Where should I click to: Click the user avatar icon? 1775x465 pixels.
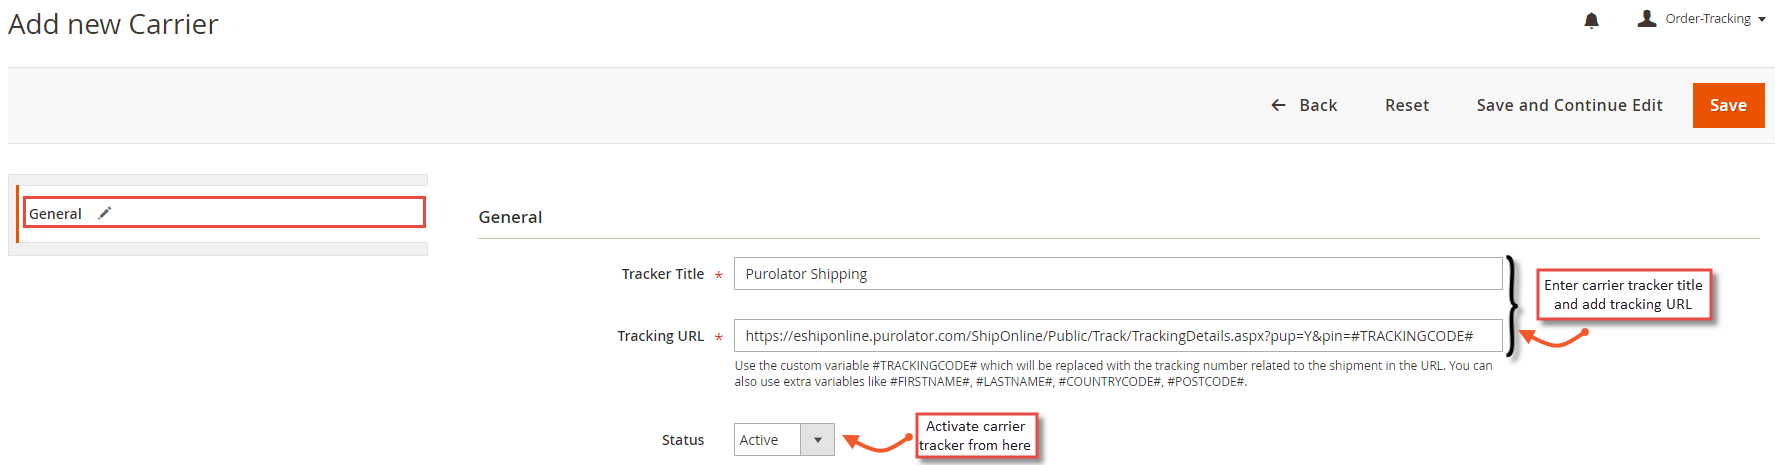pos(1647,18)
